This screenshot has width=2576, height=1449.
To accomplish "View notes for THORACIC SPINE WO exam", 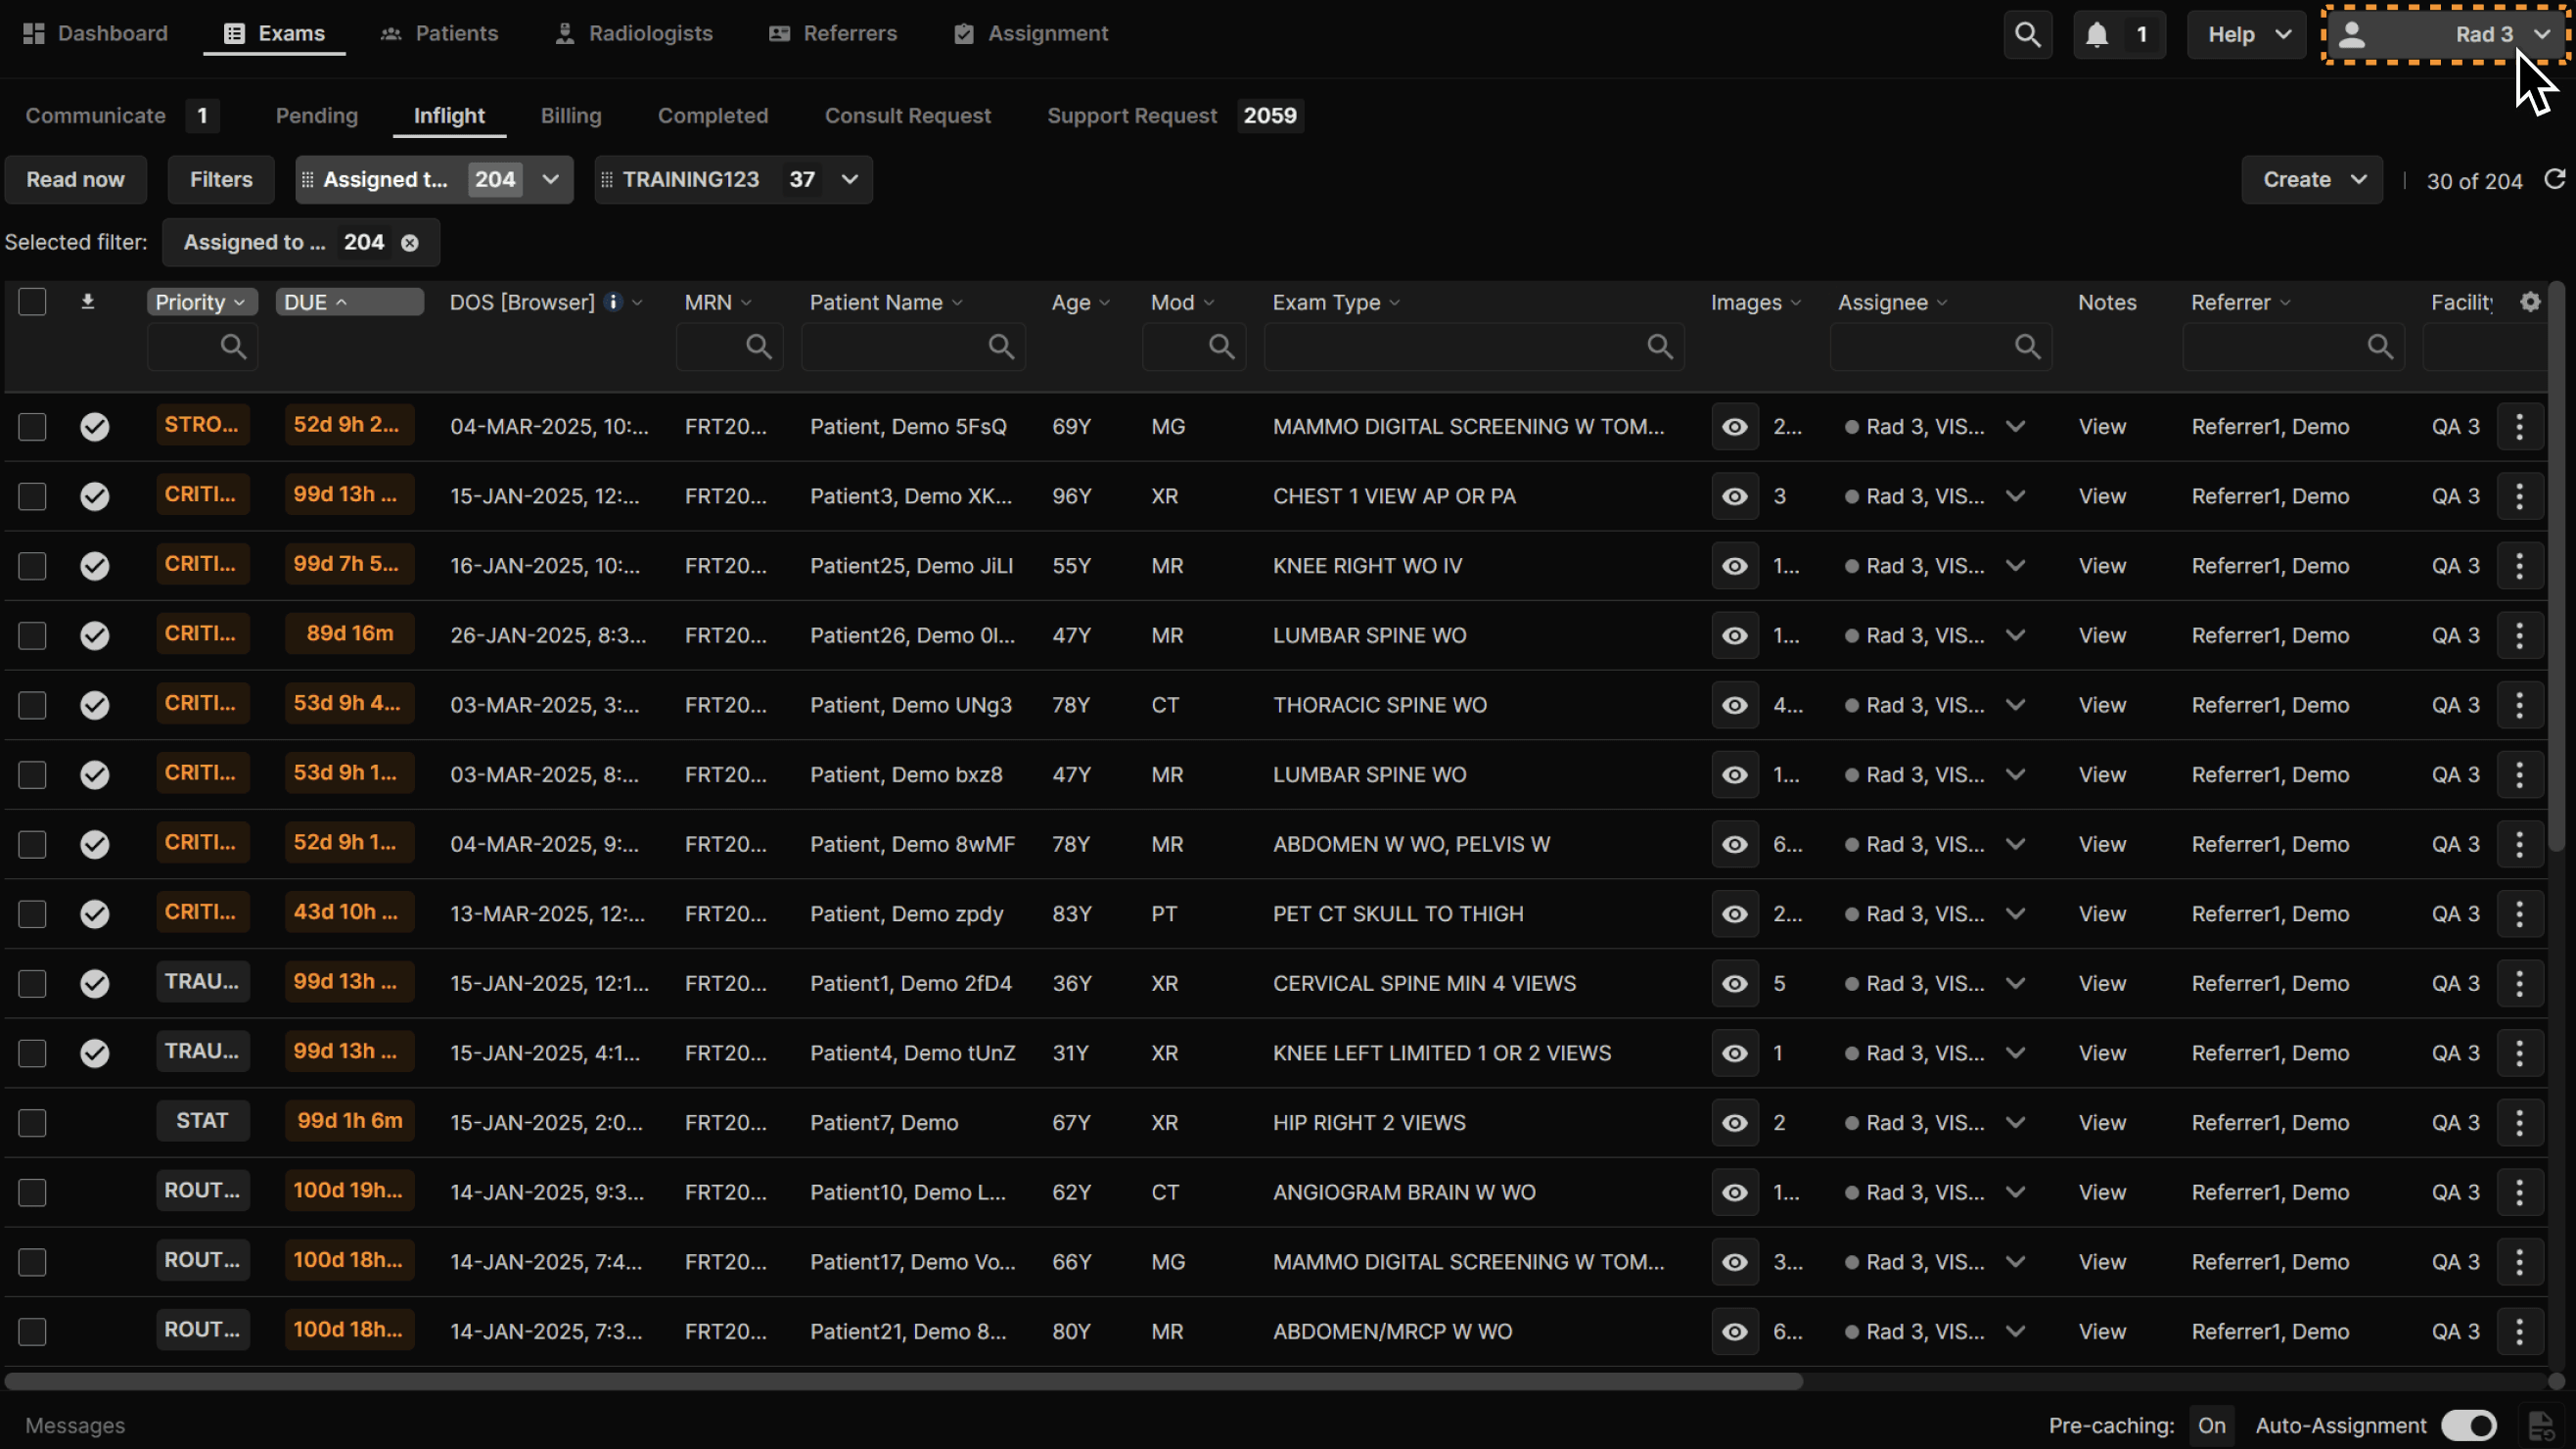I will pyautogui.click(x=2102, y=705).
